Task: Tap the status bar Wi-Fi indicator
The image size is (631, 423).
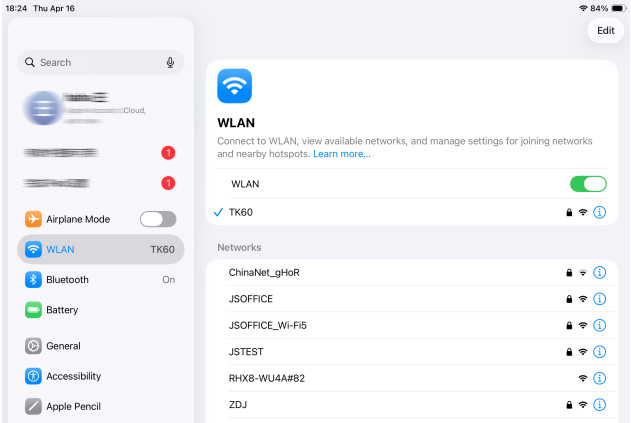Action: point(583,8)
